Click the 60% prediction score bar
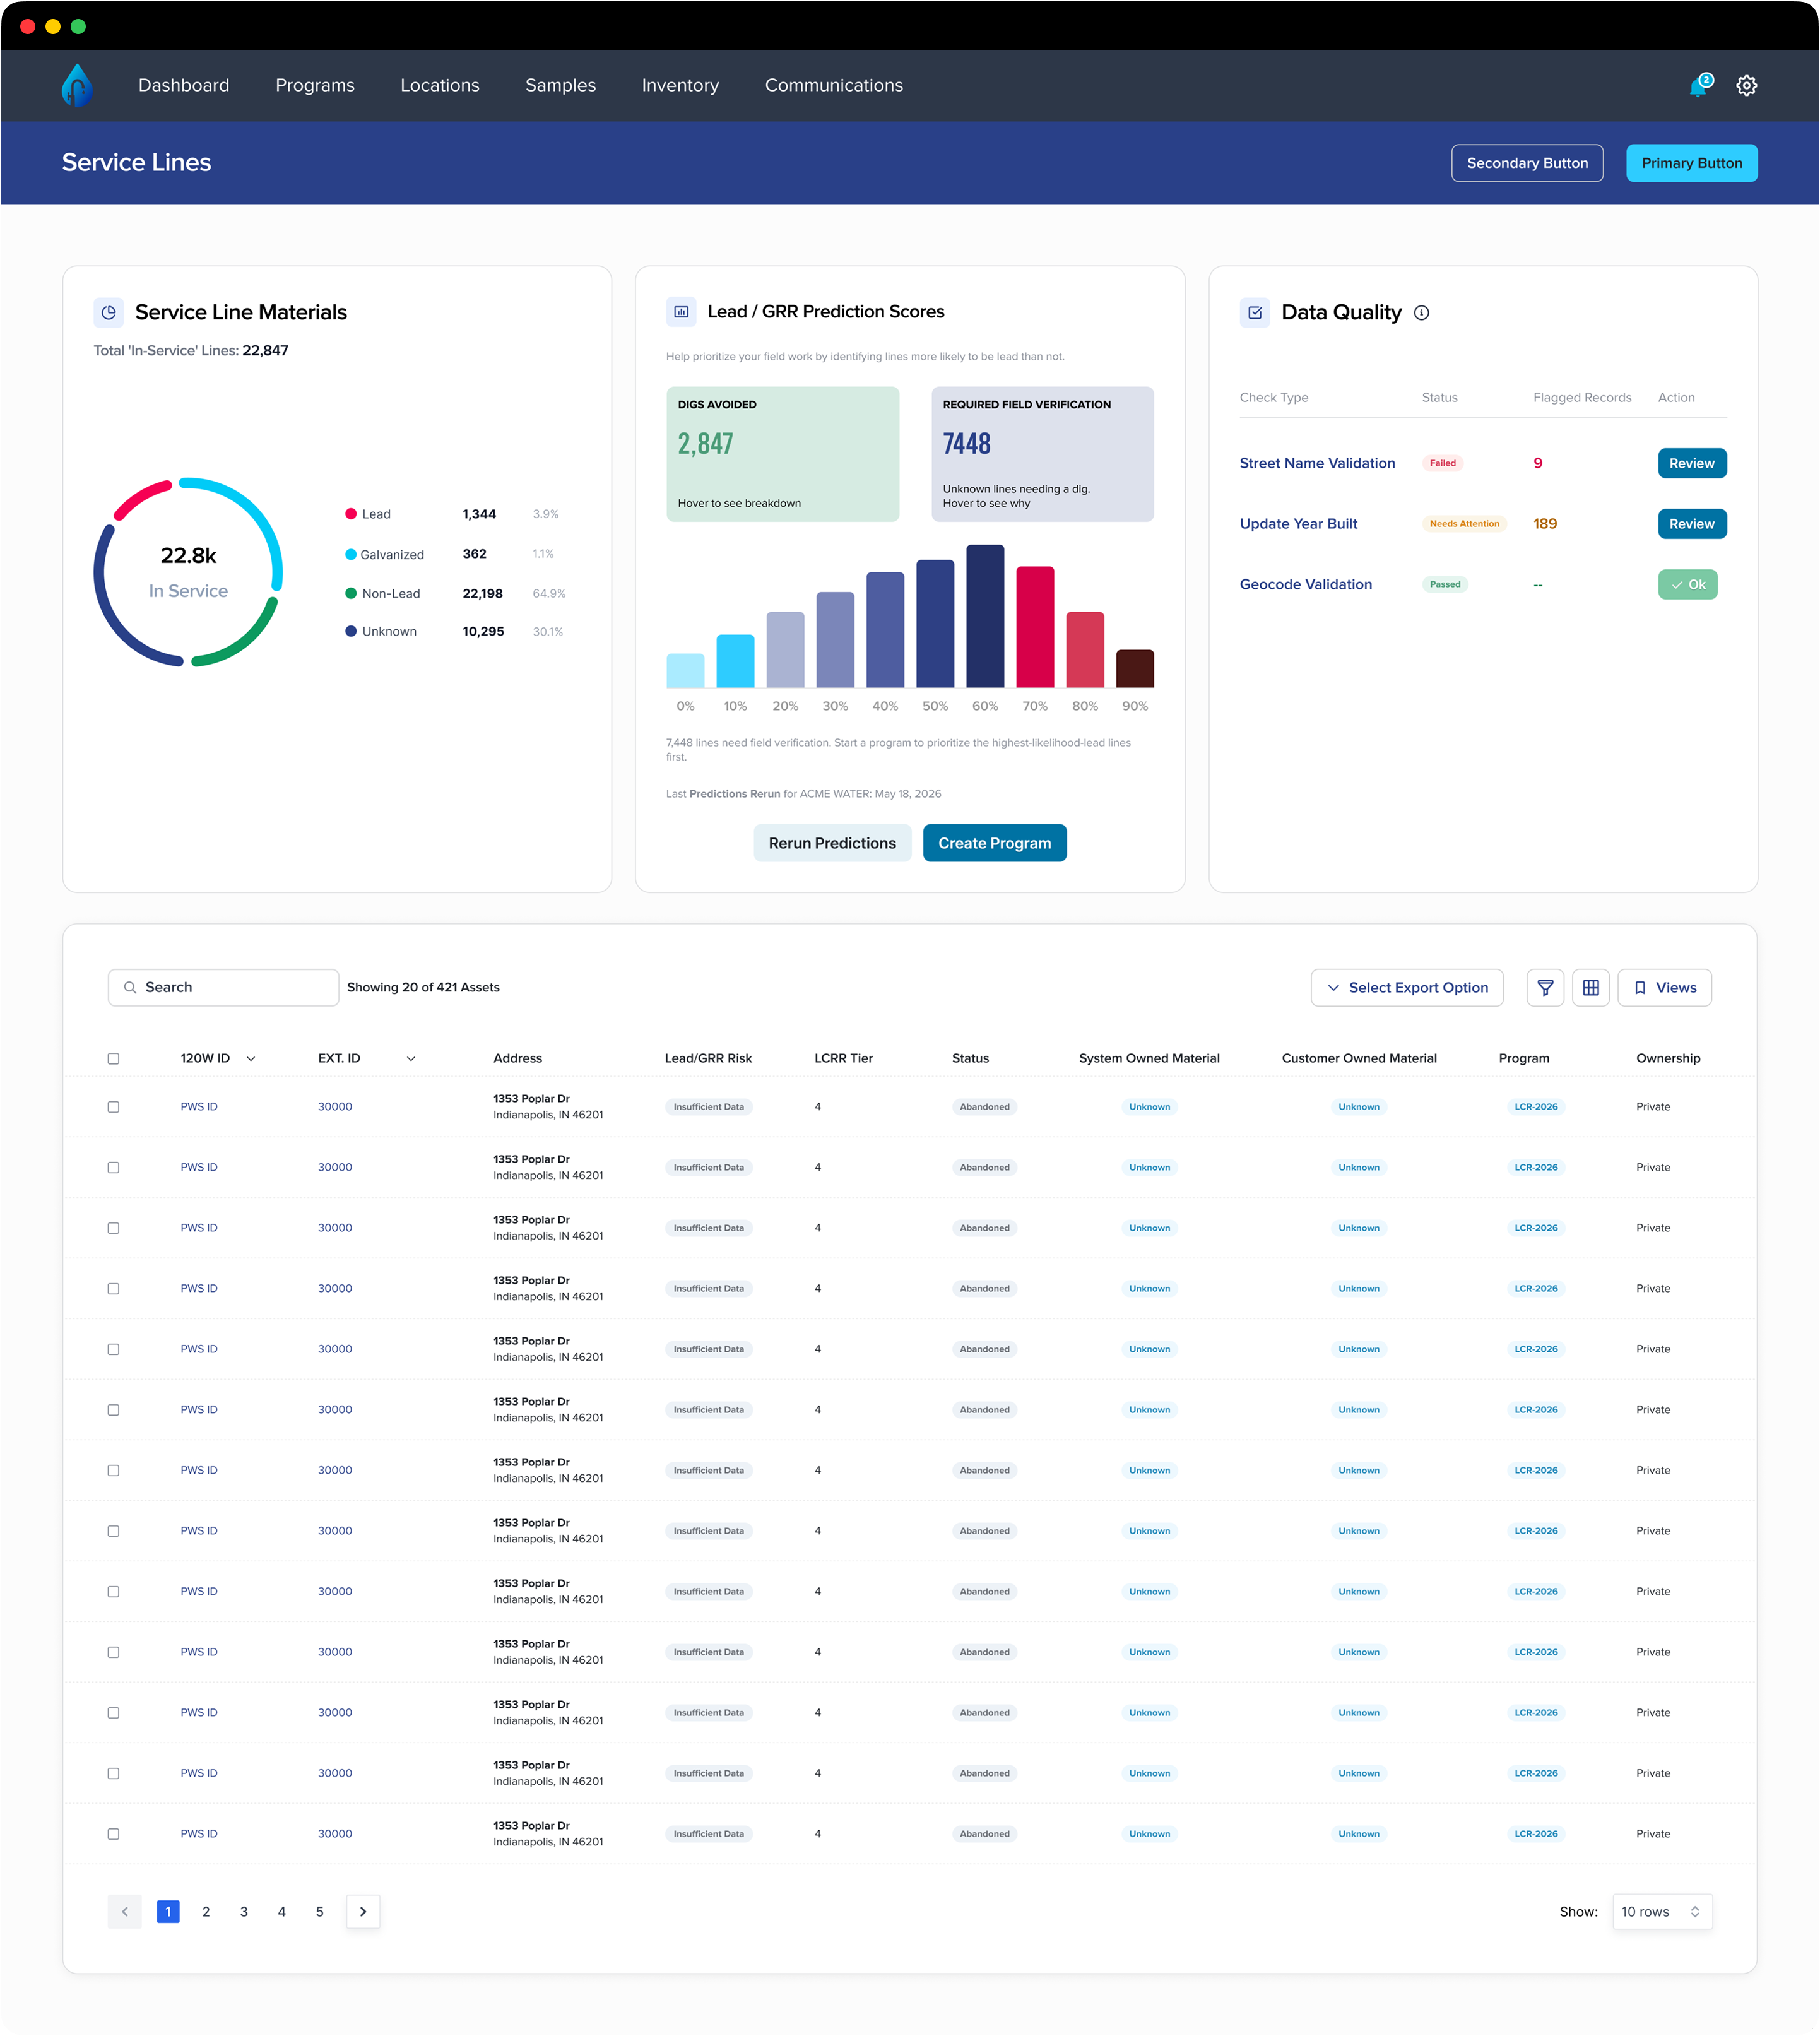The width and height of the screenshot is (1820, 2036). click(985, 616)
